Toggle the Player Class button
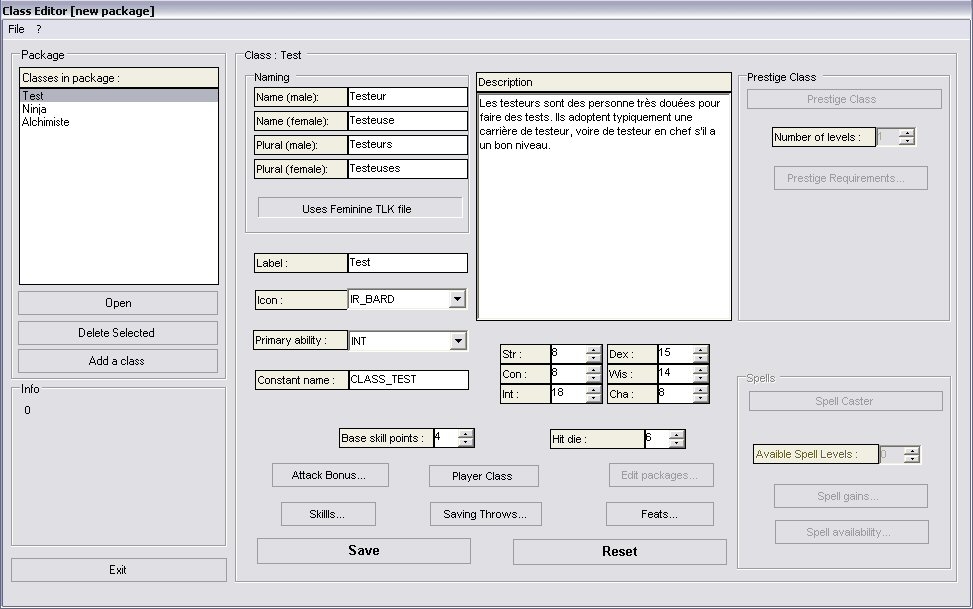 tap(484, 476)
